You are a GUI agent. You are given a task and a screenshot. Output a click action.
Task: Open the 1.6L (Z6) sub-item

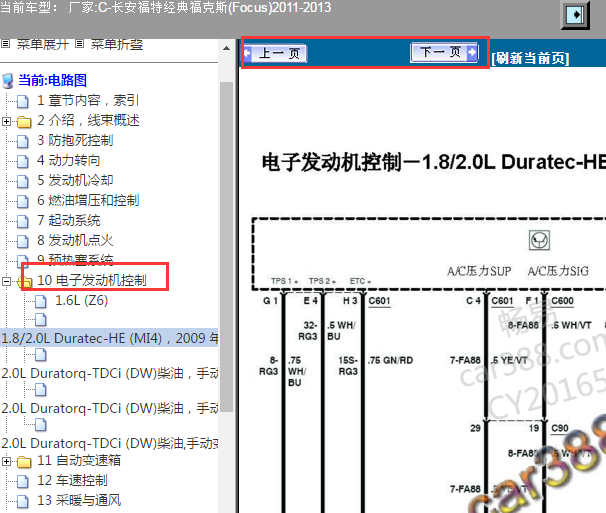pyautogui.click(x=82, y=300)
